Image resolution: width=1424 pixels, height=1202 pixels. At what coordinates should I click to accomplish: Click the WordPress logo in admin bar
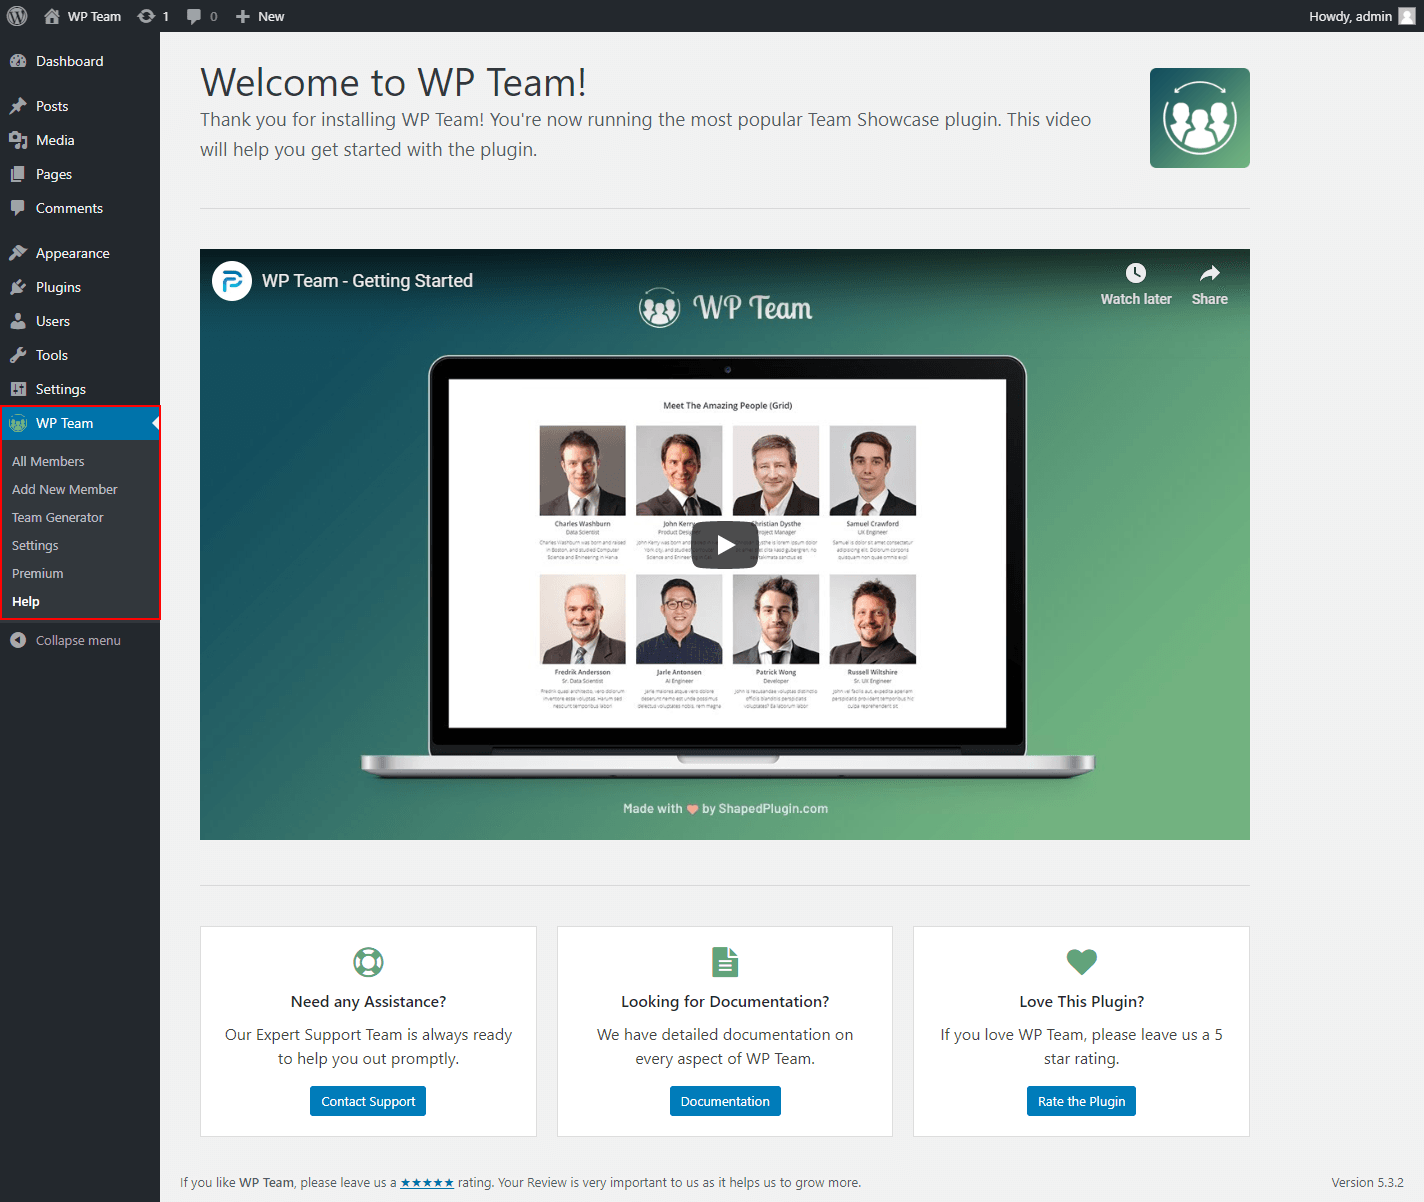click(17, 16)
